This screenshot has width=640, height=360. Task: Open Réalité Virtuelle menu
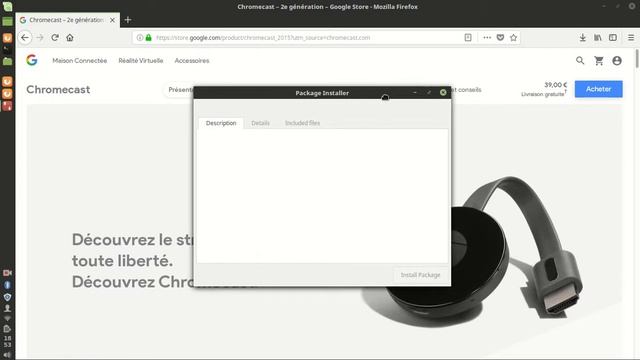(x=141, y=60)
